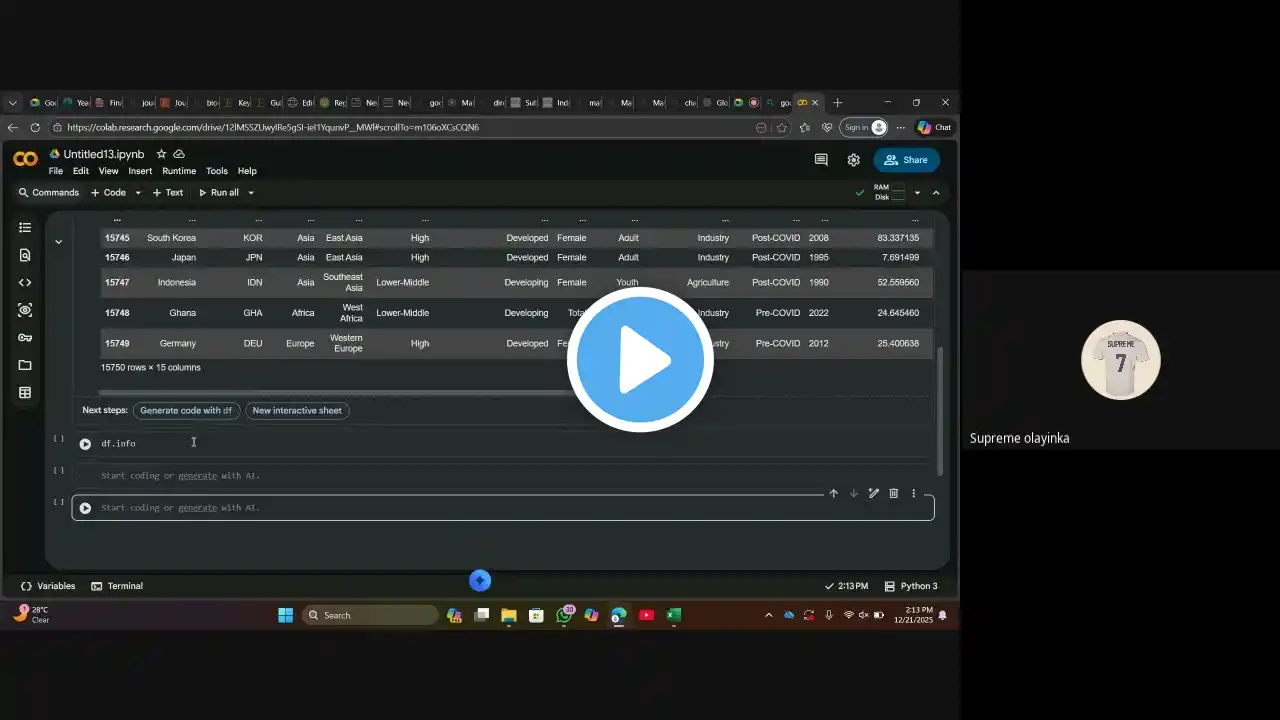Add this page to browser favorites

point(781,128)
